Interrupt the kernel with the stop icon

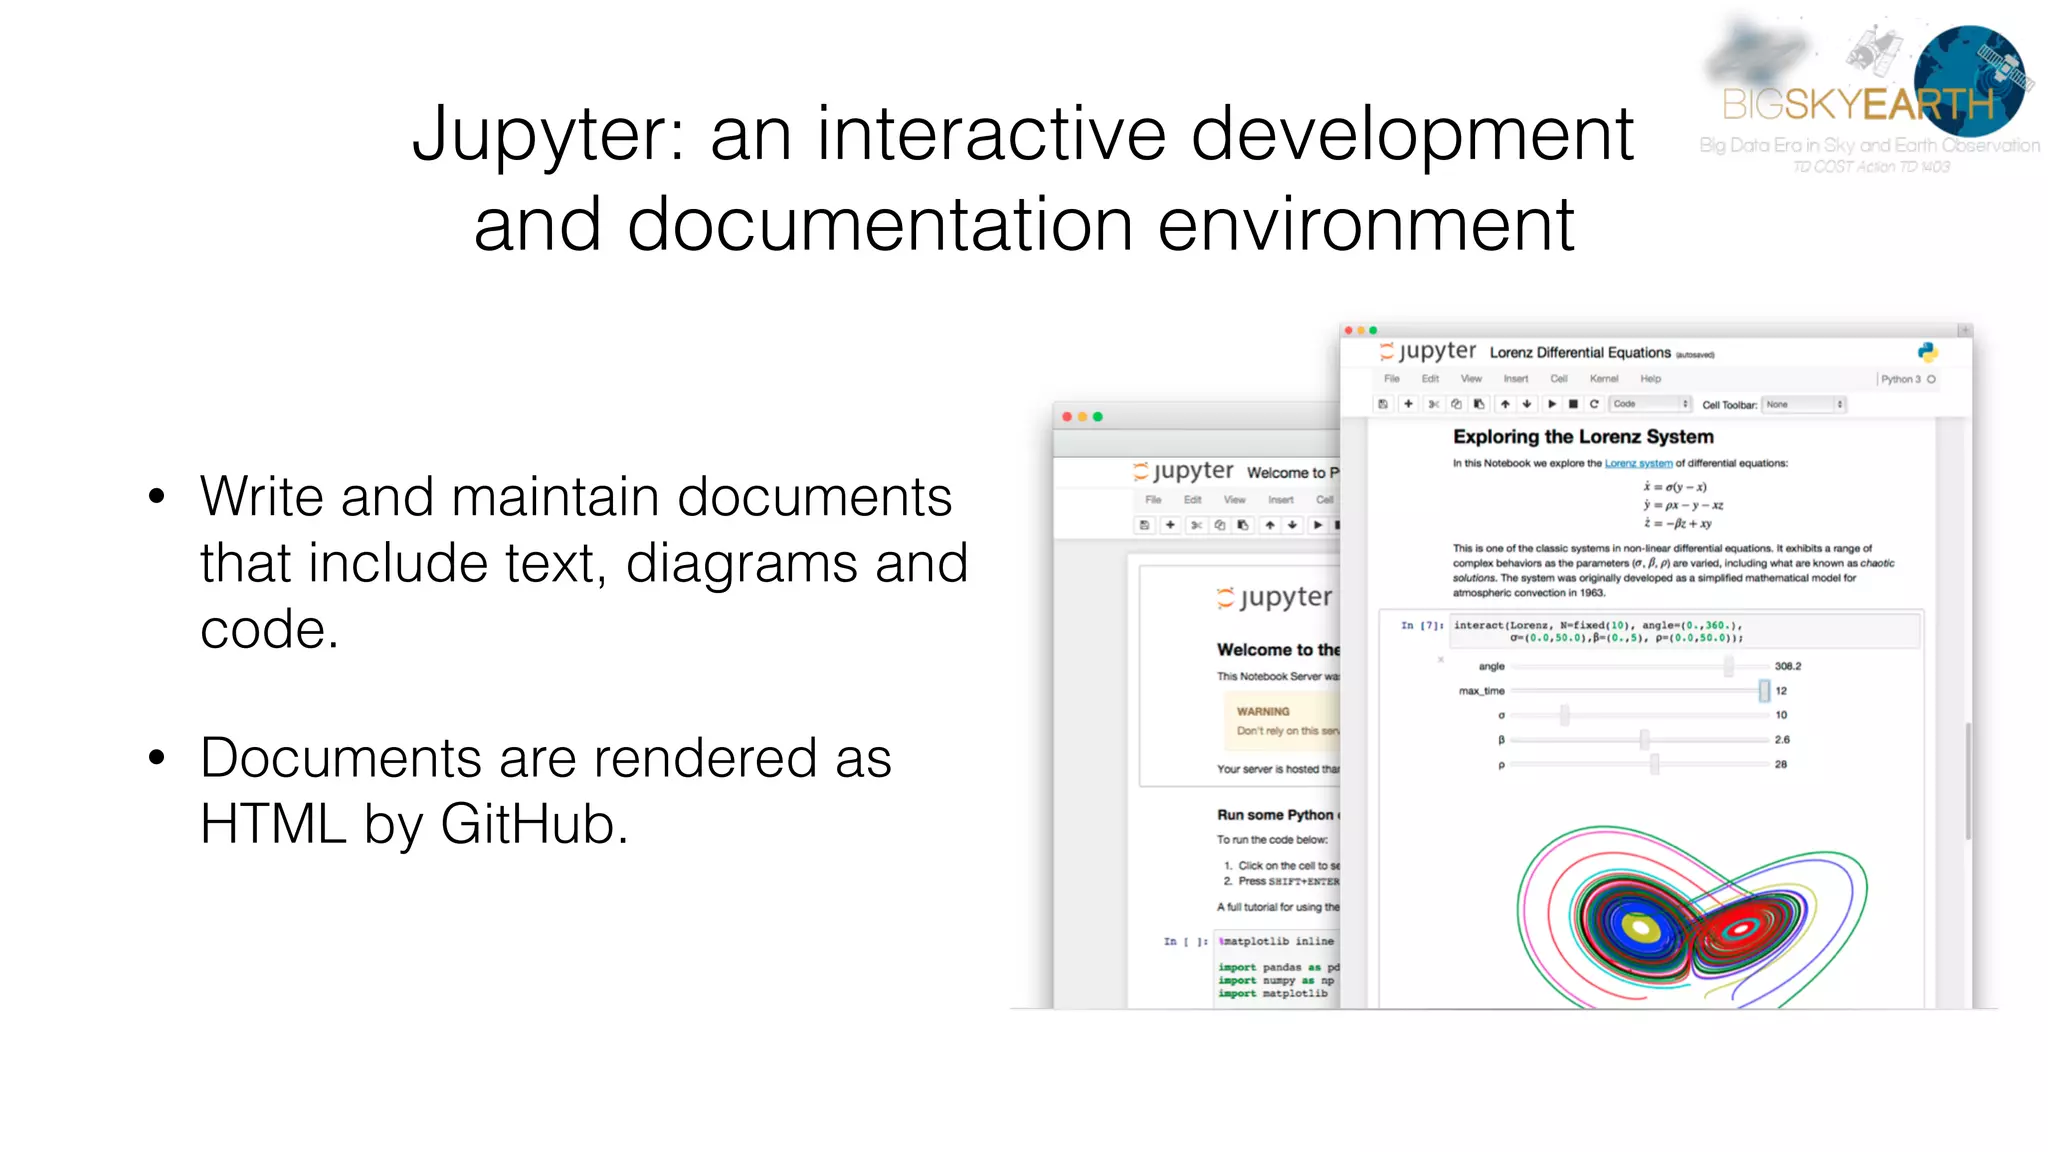pos(1573,404)
